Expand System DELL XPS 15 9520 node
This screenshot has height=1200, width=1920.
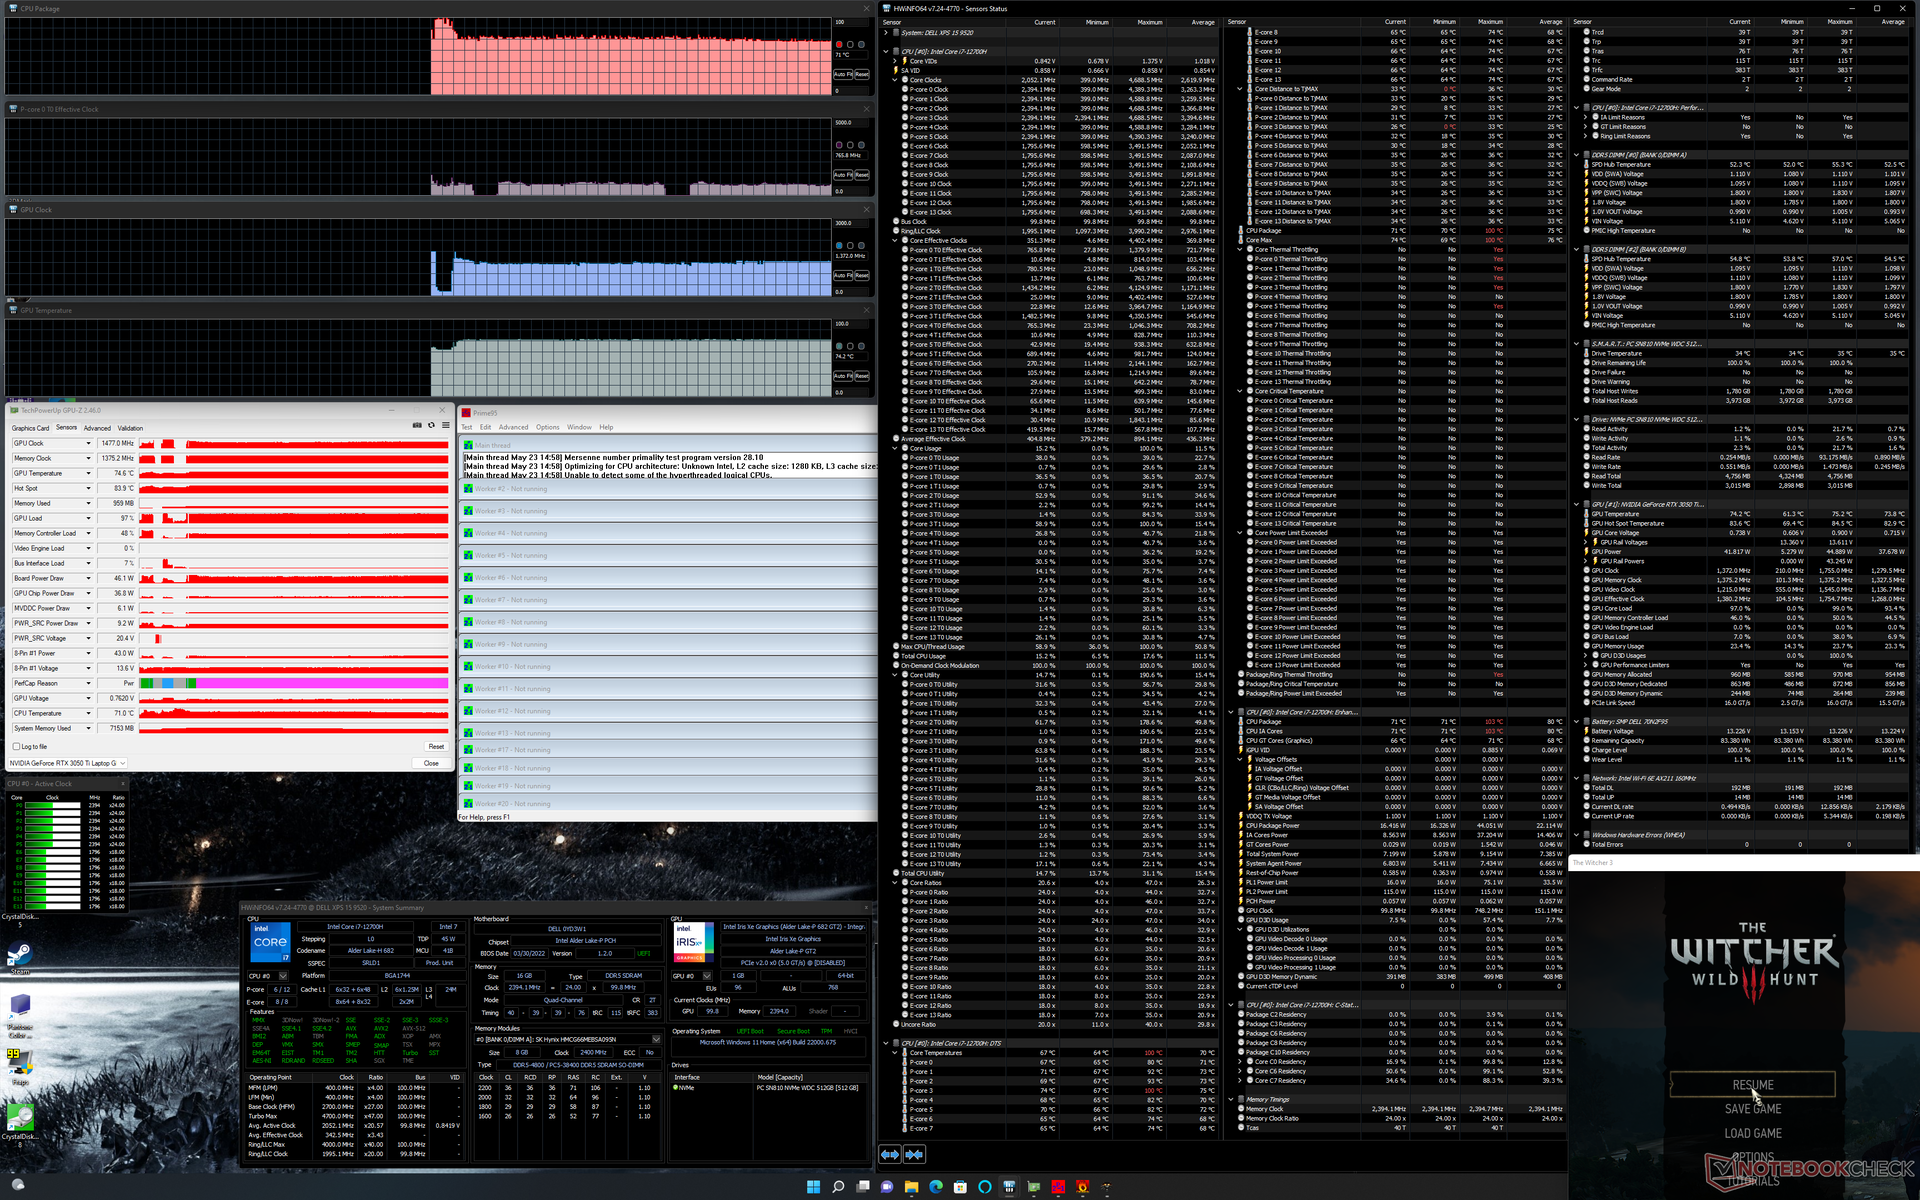point(886,32)
